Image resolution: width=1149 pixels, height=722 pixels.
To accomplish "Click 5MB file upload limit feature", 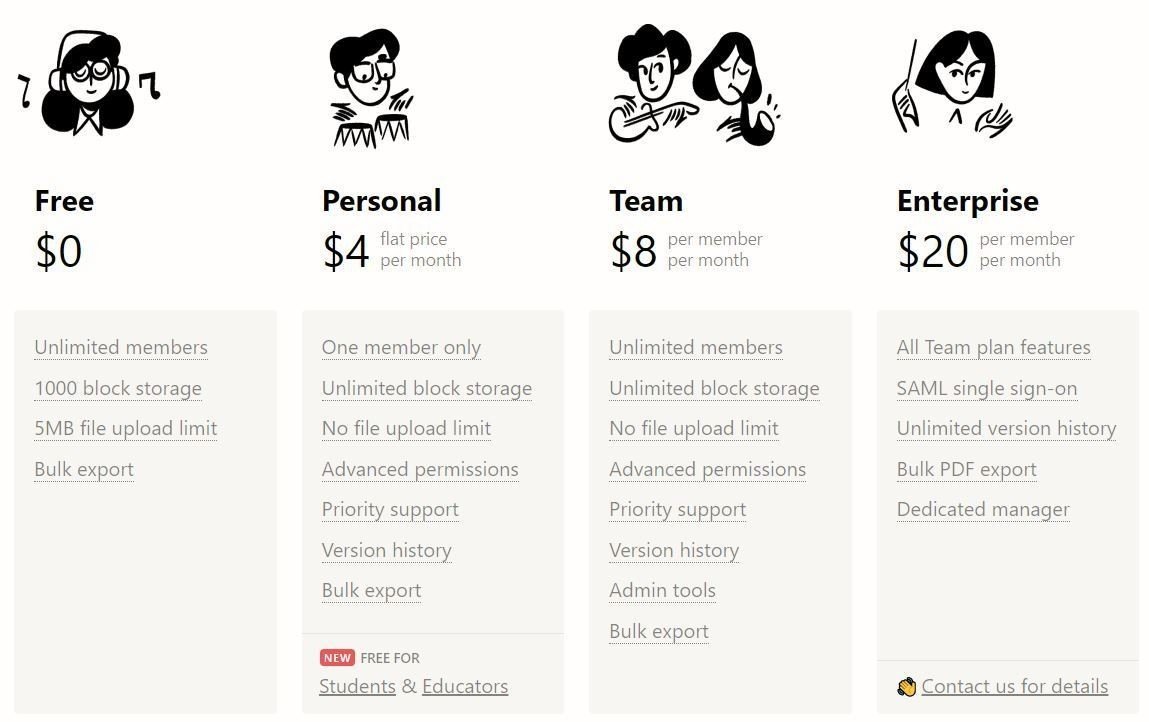I will (125, 429).
